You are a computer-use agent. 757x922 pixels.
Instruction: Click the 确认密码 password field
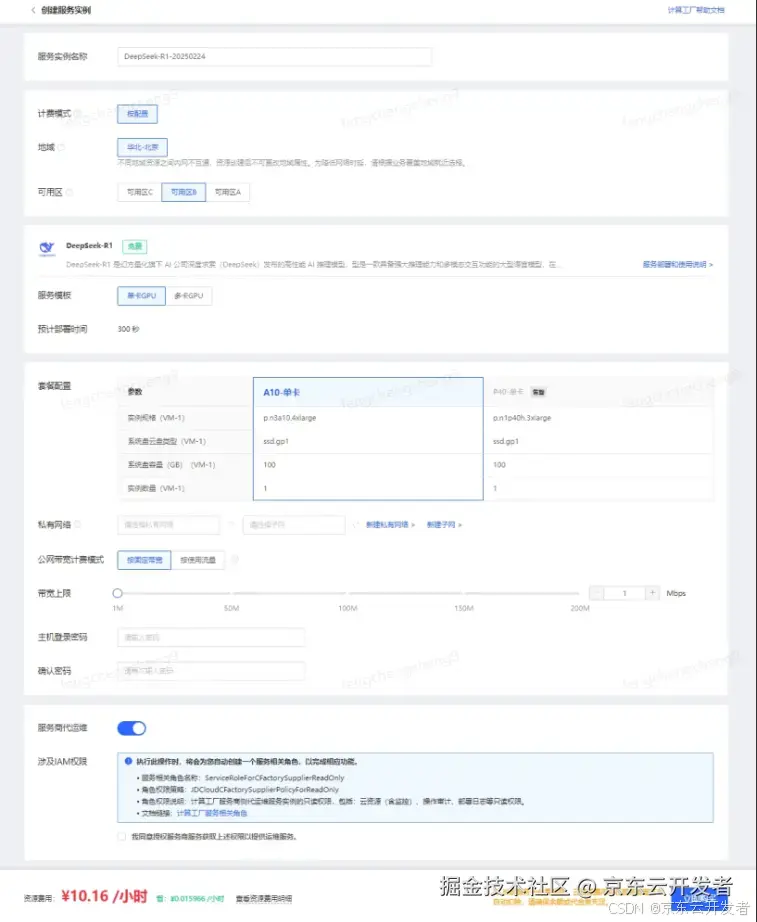[211, 671]
